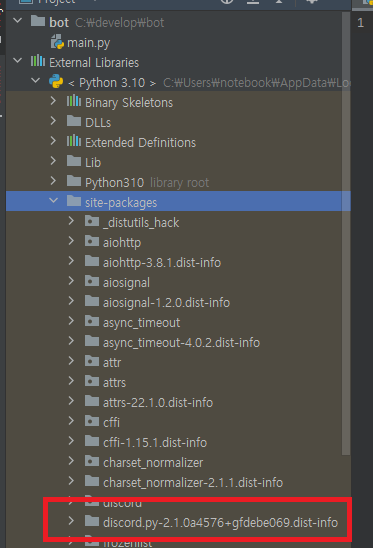The width and height of the screenshot is (373, 548).
Task: Click the attr package folder icon
Action: [92, 361]
